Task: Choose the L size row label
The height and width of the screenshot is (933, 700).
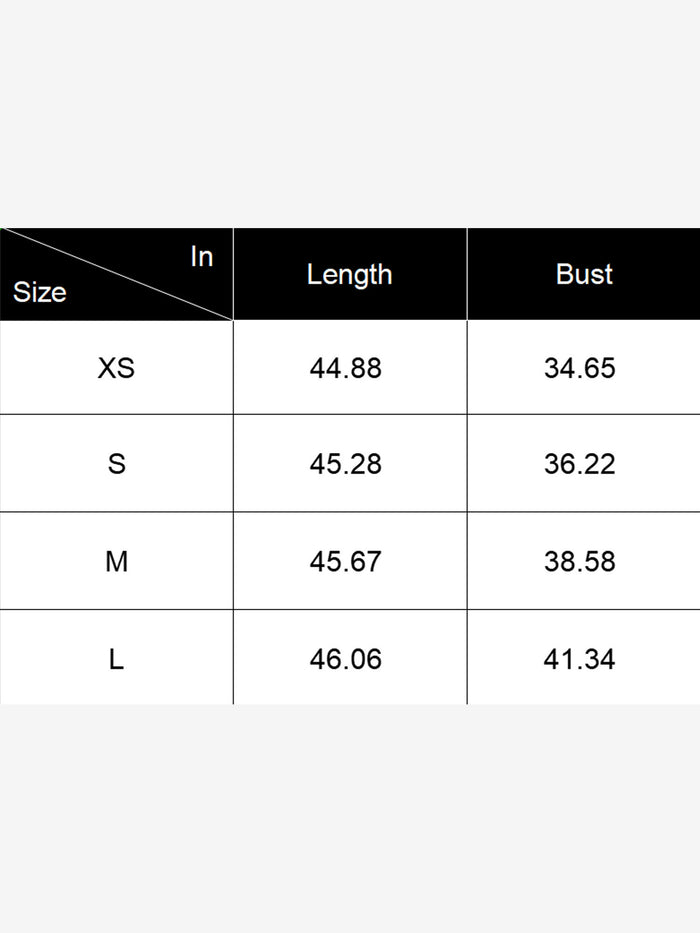Action: [116, 660]
